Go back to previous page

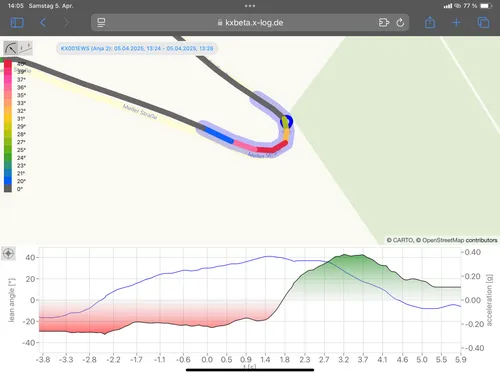43,23
